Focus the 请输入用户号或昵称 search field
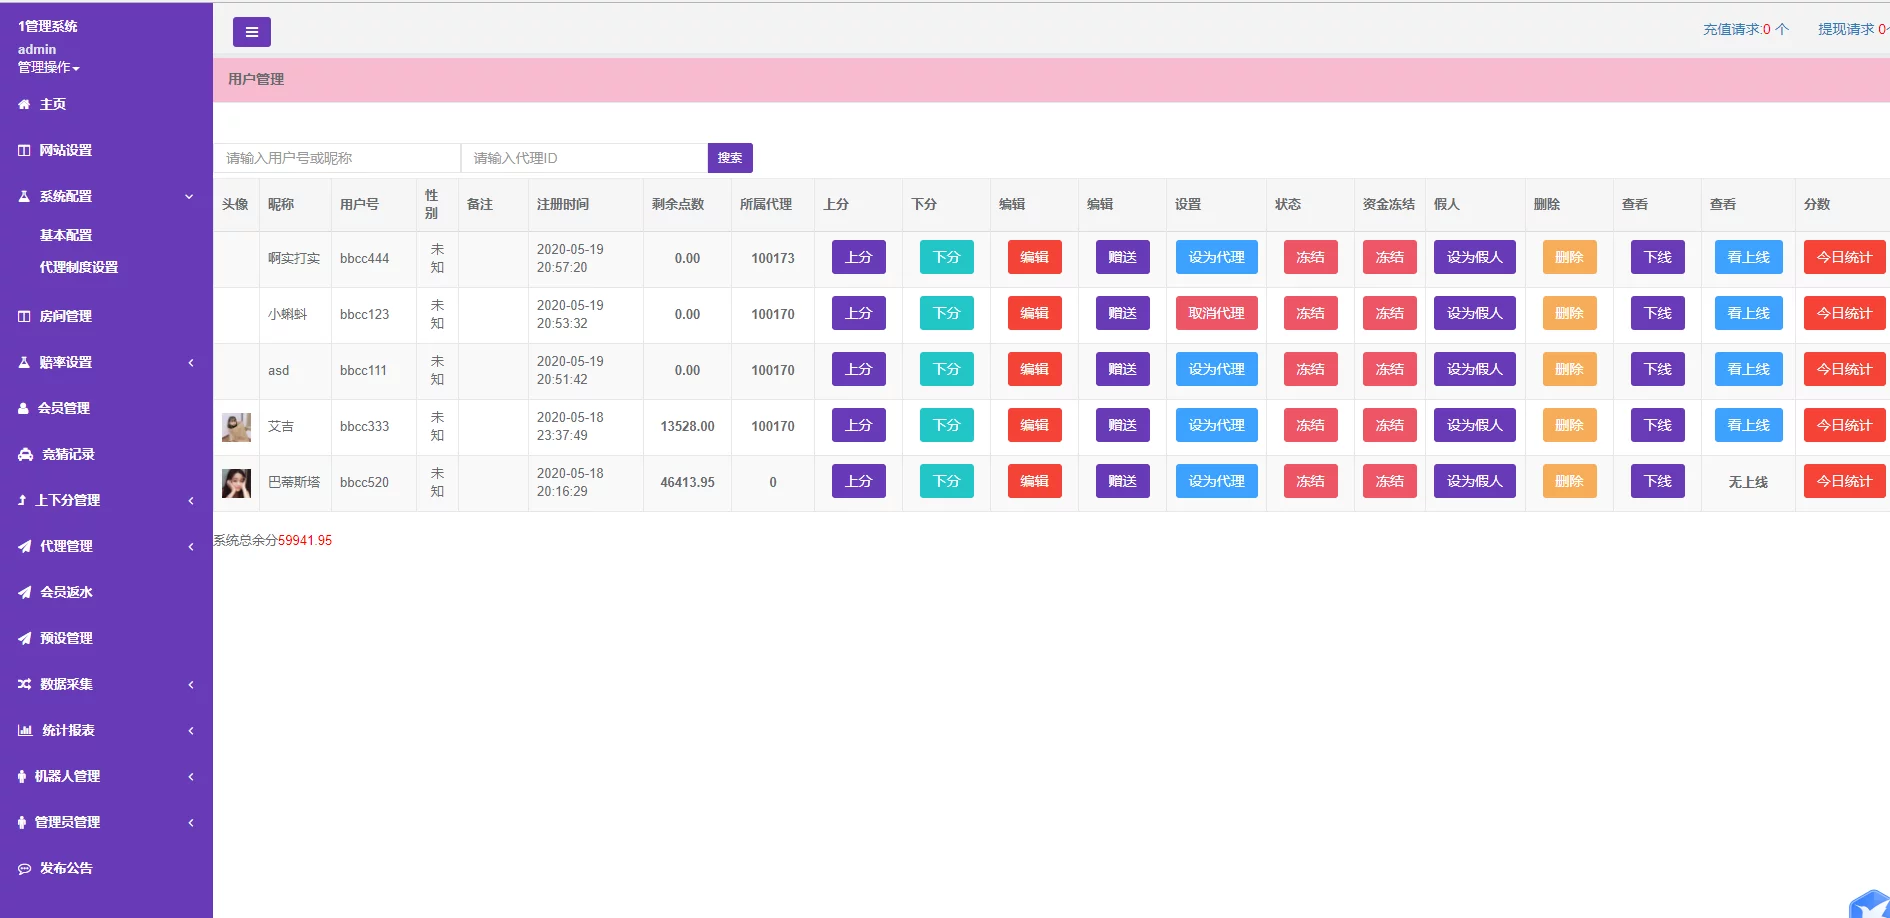 coord(337,158)
